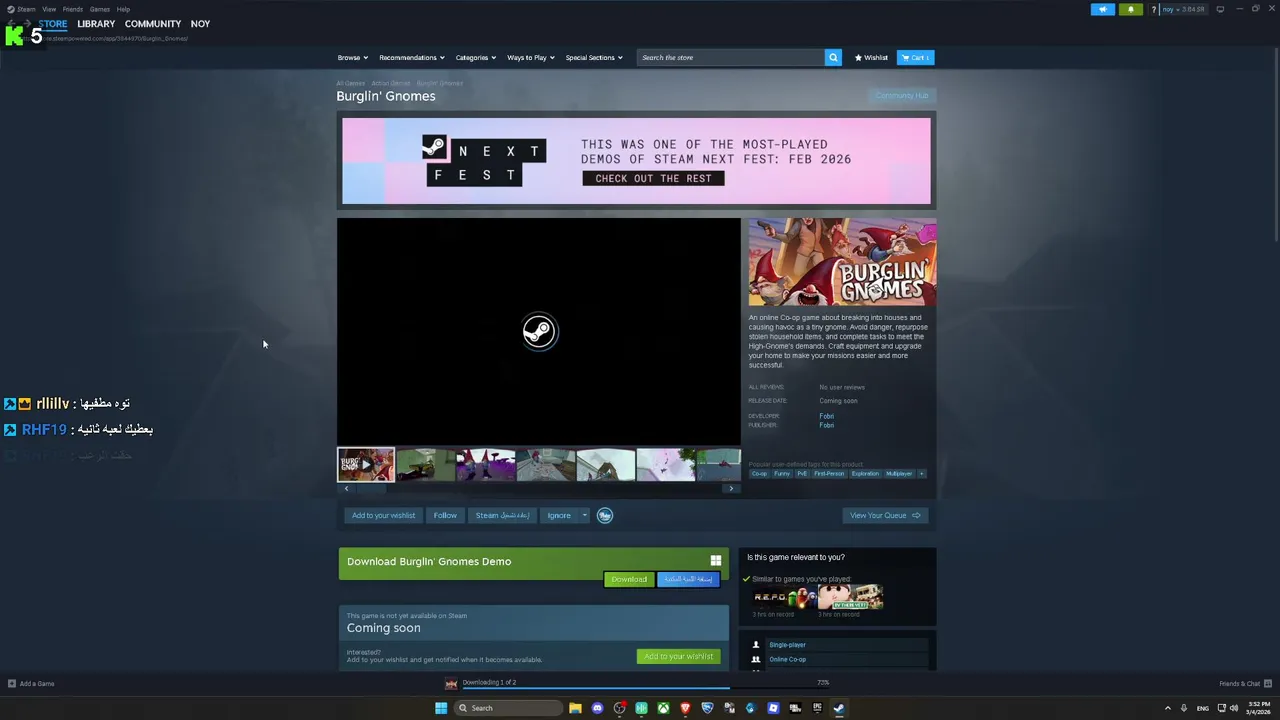Click View Your Queue button
The width and height of the screenshot is (1280, 720).
(885, 515)
